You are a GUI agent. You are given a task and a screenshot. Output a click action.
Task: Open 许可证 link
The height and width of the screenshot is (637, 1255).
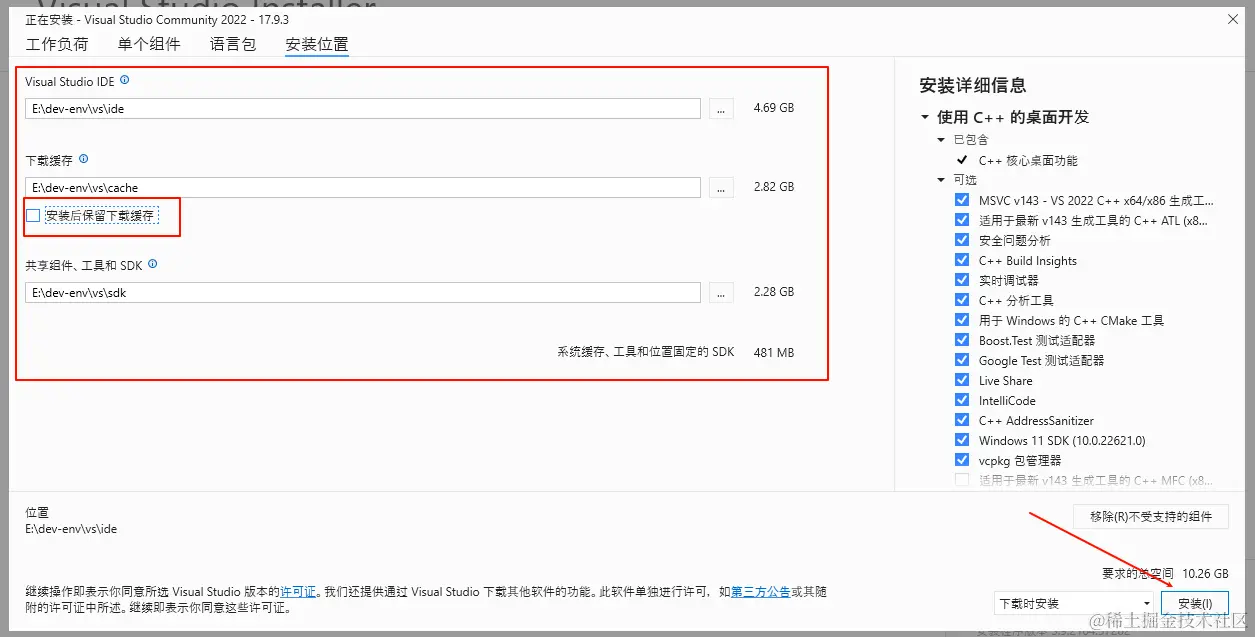[298, 592]
